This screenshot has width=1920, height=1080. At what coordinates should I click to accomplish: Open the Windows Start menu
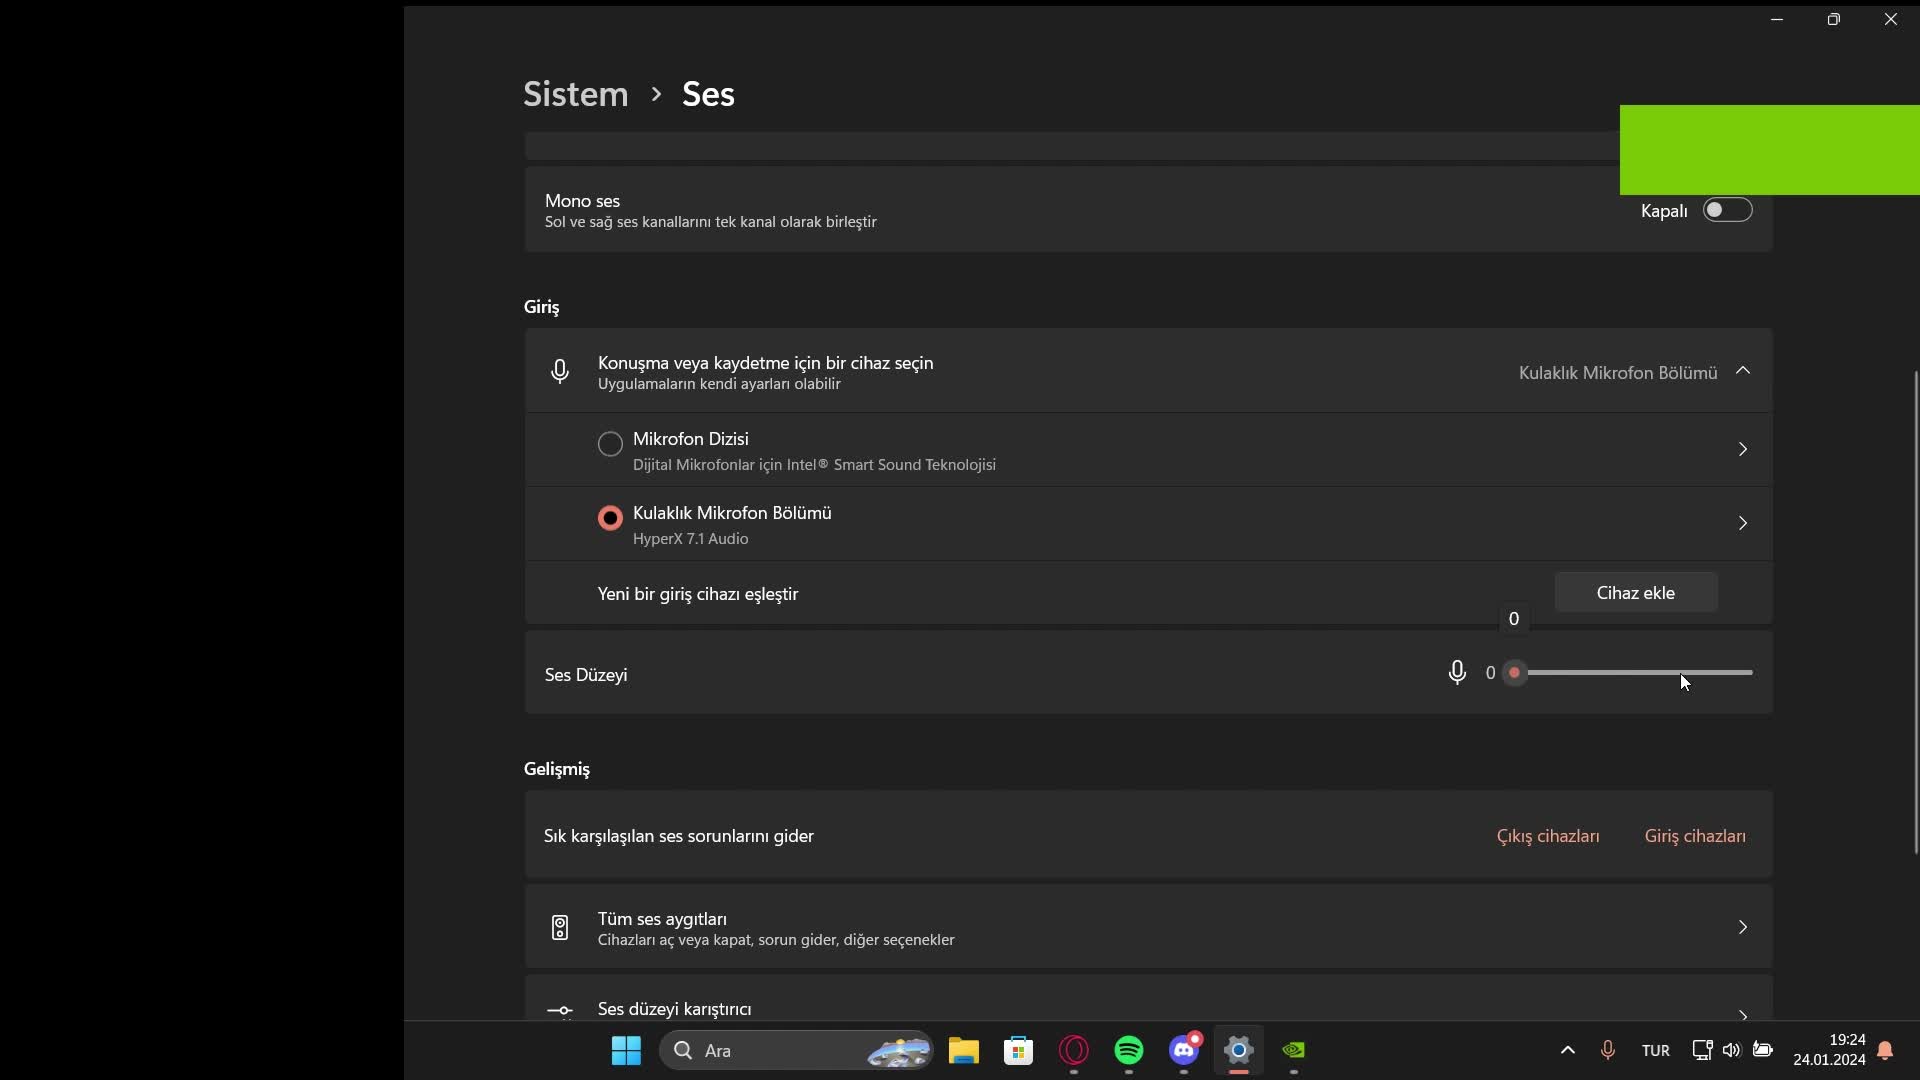(626, 1050)
